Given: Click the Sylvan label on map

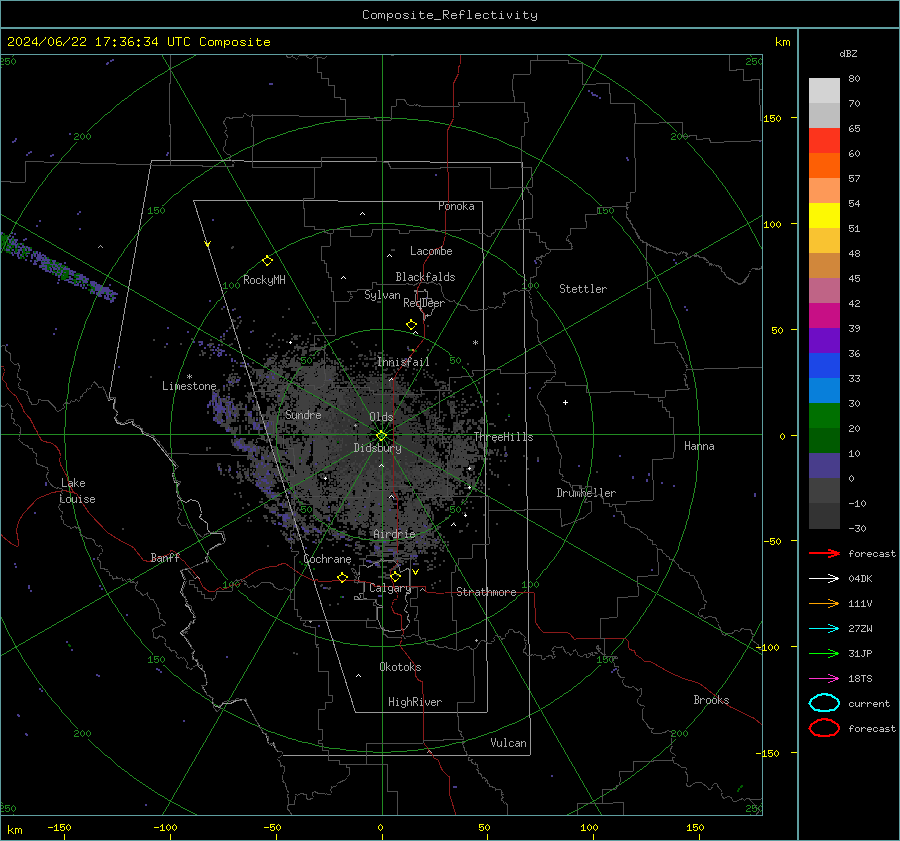Looking at the screenshot, I should pyautogui.click(x=382, y=295).
